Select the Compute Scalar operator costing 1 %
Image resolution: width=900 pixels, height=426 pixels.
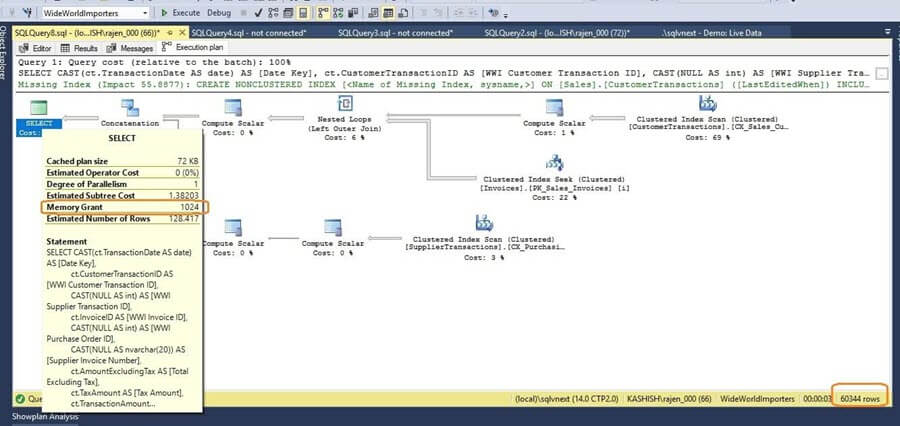(554, 108)
